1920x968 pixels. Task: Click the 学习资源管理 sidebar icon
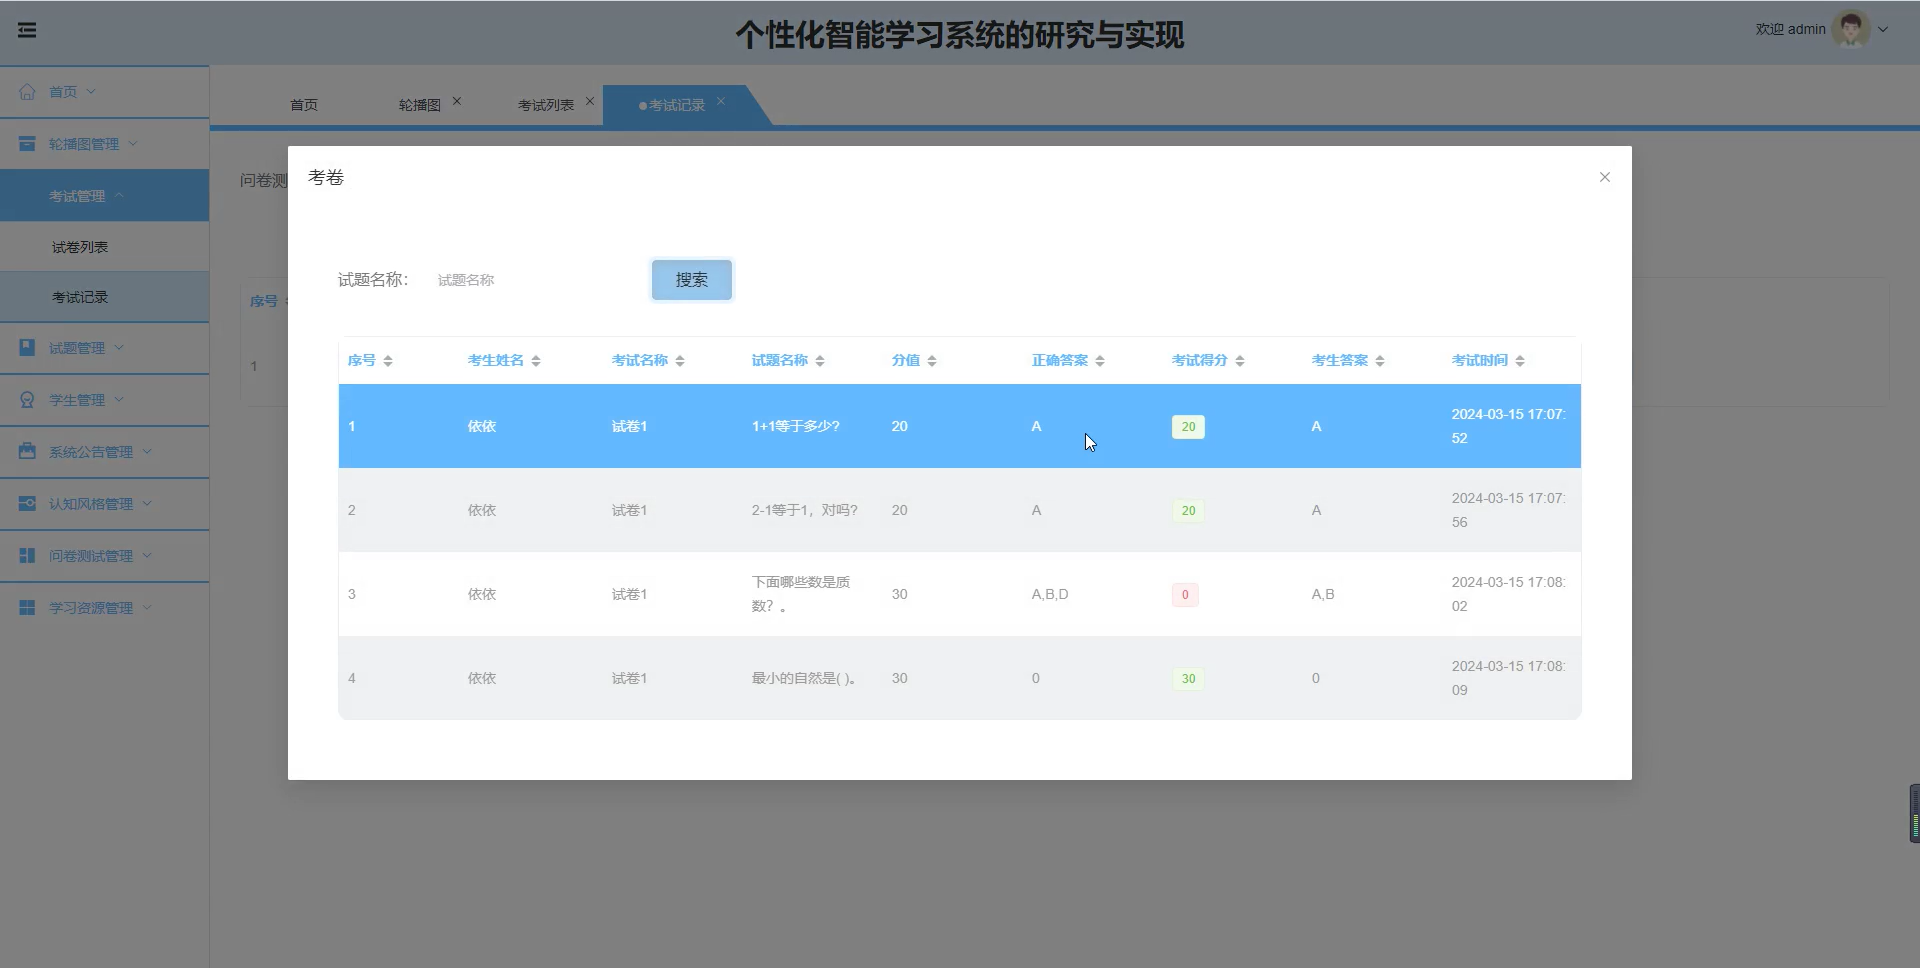pyautogui.click(x=27, y=607)
